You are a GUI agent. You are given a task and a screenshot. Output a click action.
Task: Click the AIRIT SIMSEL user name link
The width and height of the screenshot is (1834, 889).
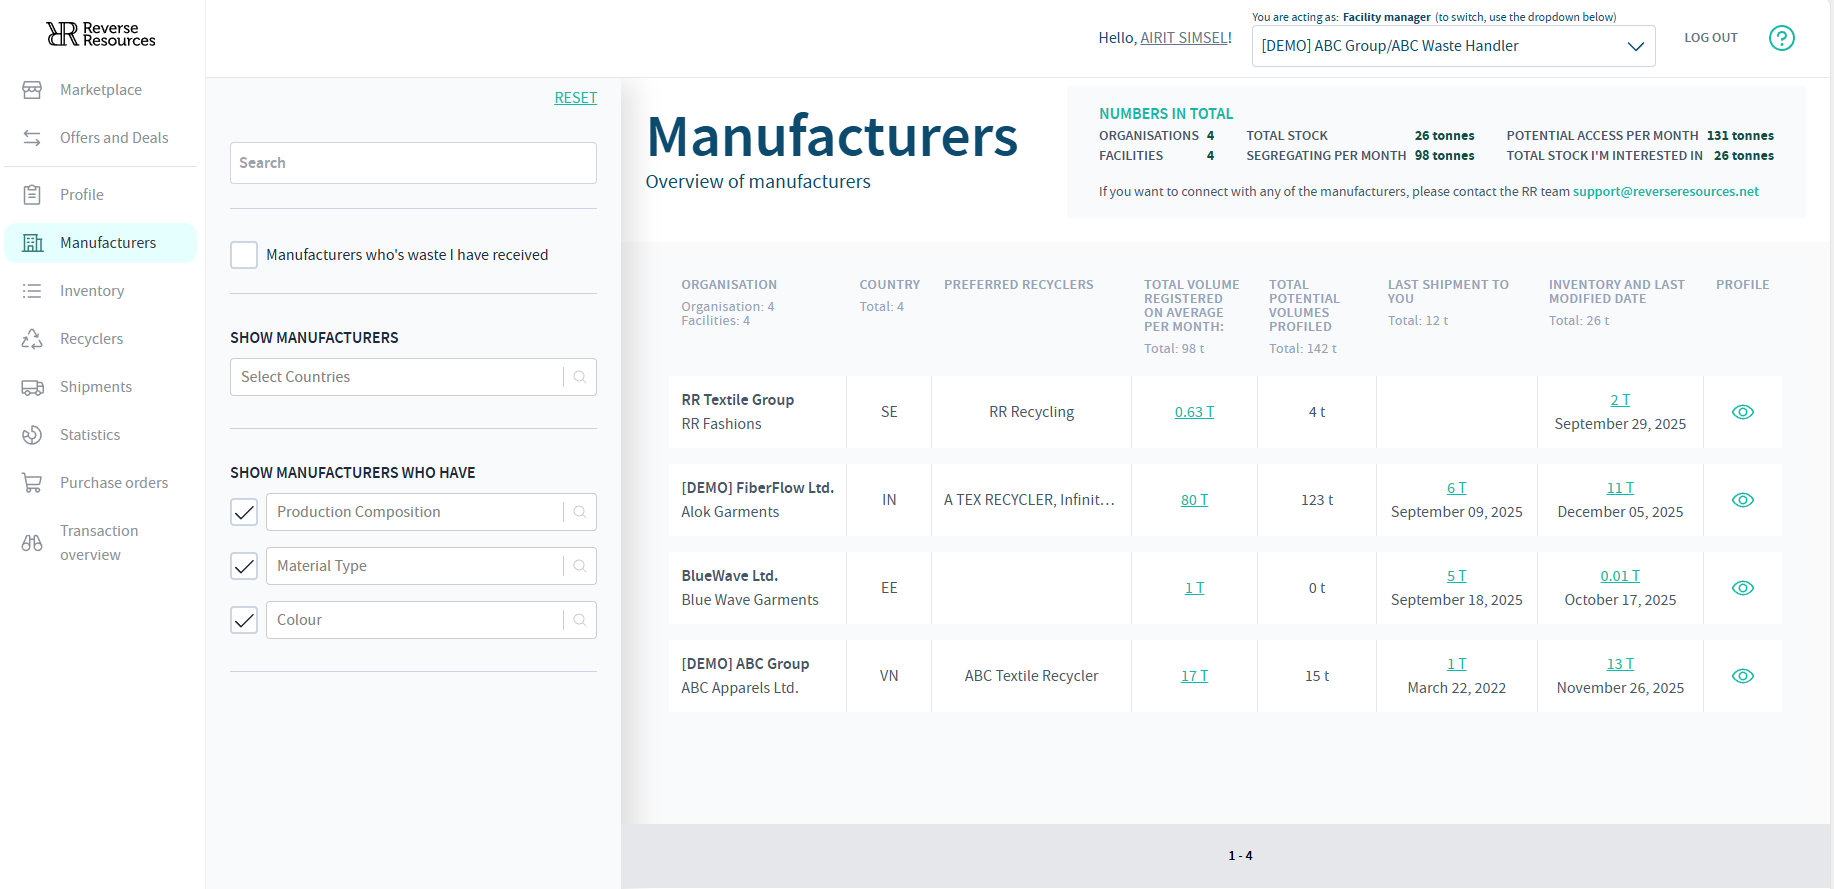[x=1184, y=38]
